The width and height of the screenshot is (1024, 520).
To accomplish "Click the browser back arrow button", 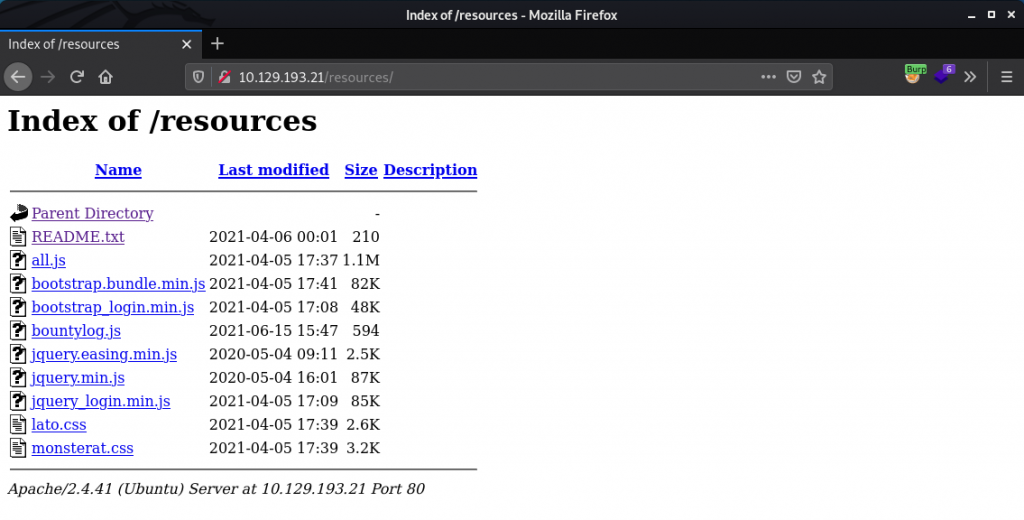I will (18, 77).
